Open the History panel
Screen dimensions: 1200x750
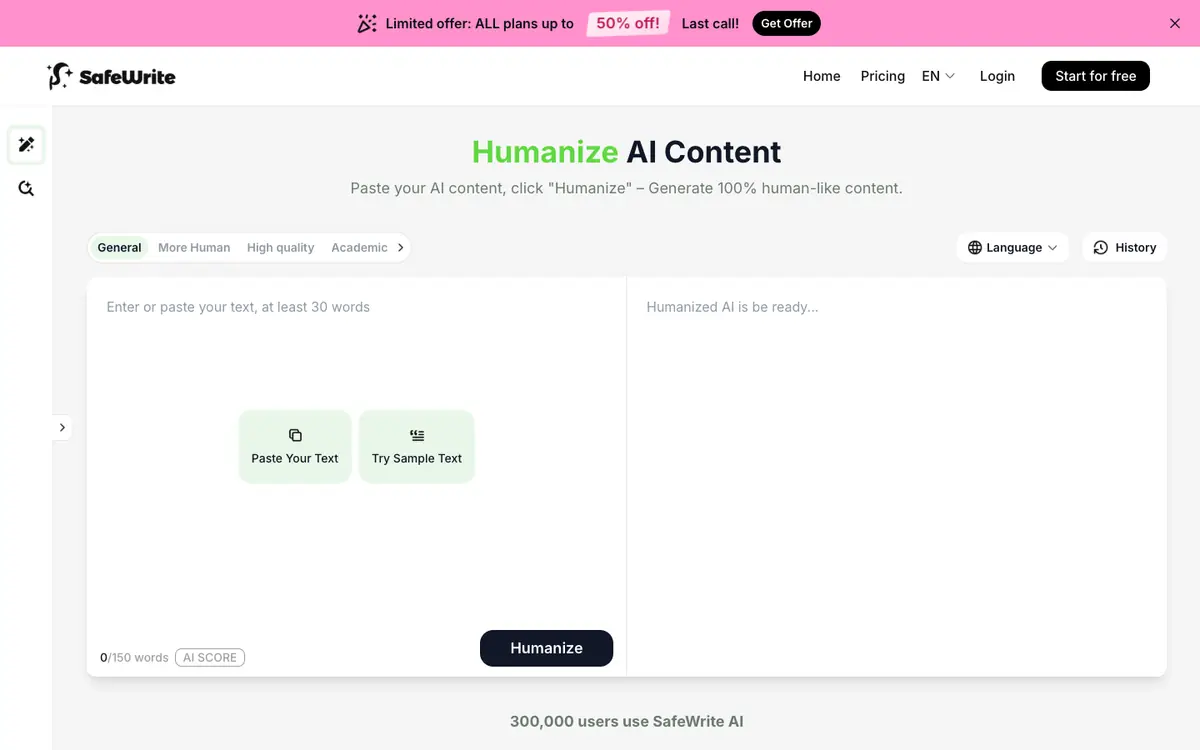tap(1124, 247)
